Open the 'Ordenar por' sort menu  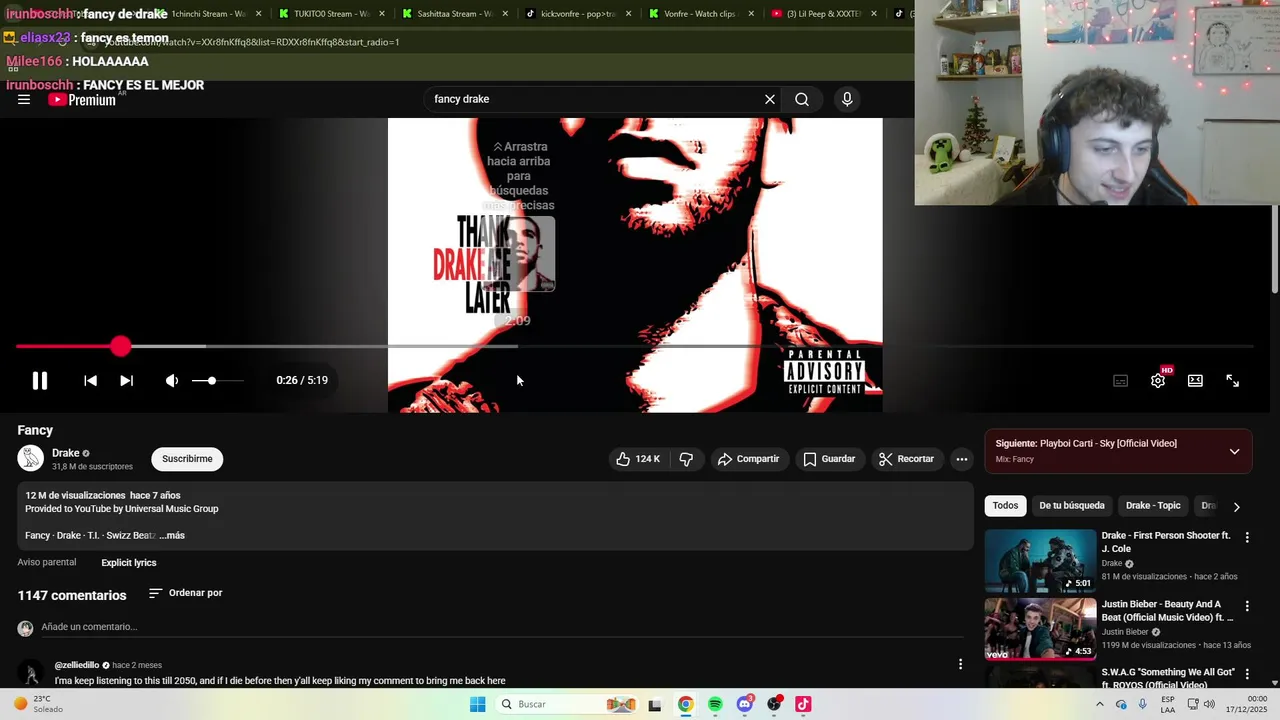(185, 593)
